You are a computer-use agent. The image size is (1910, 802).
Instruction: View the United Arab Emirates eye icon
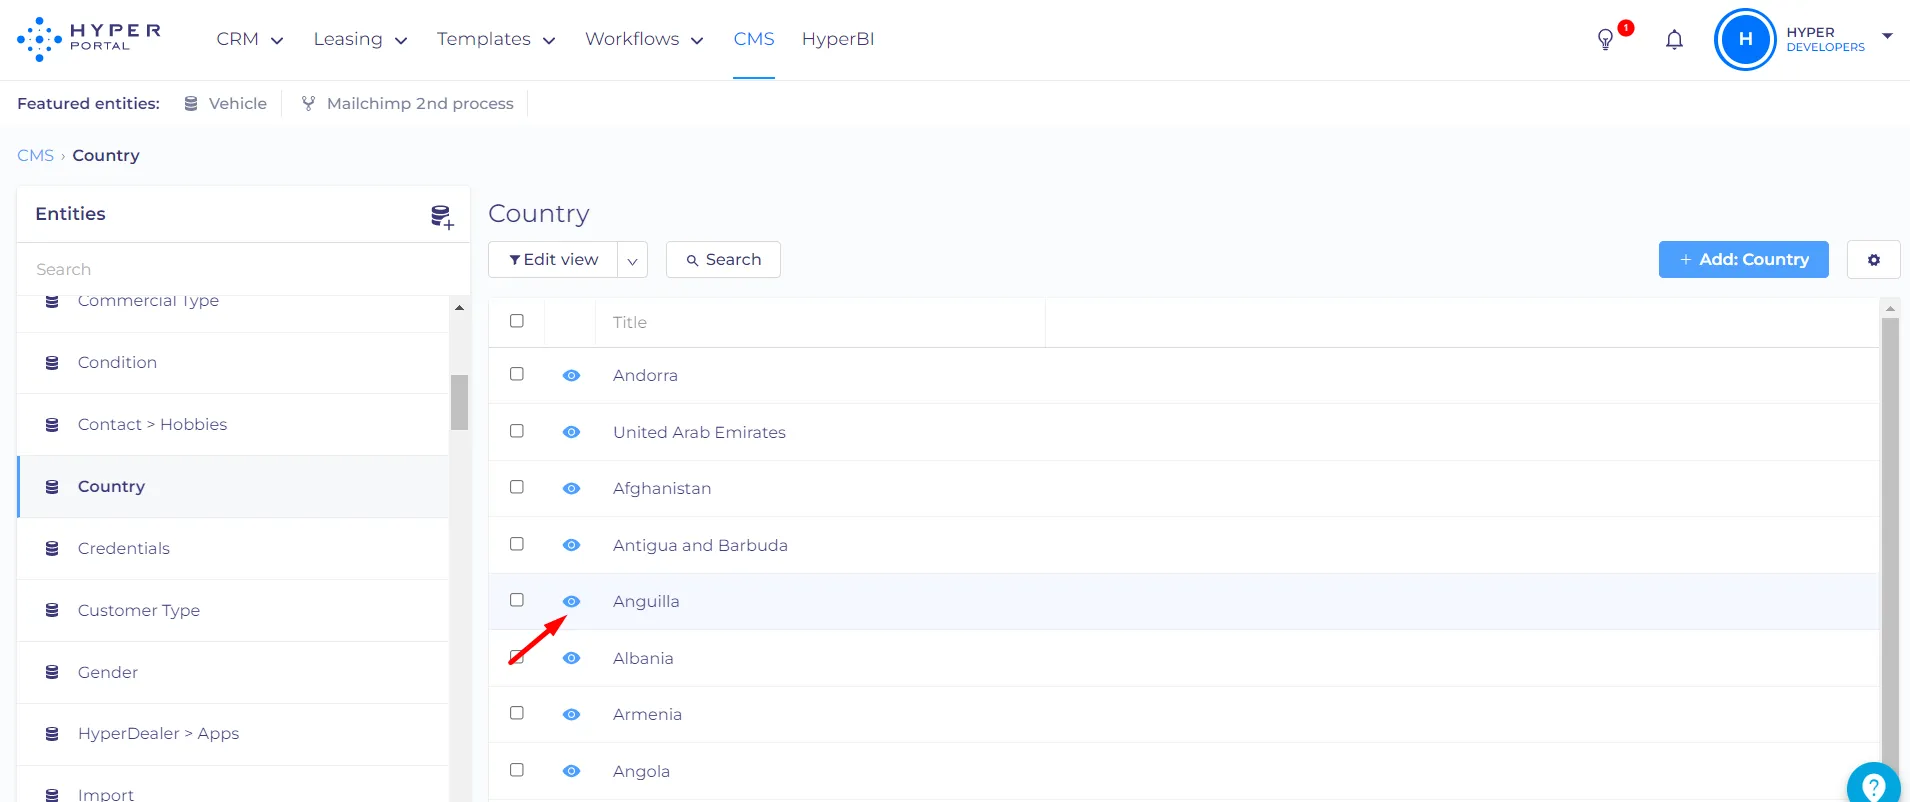571,432
